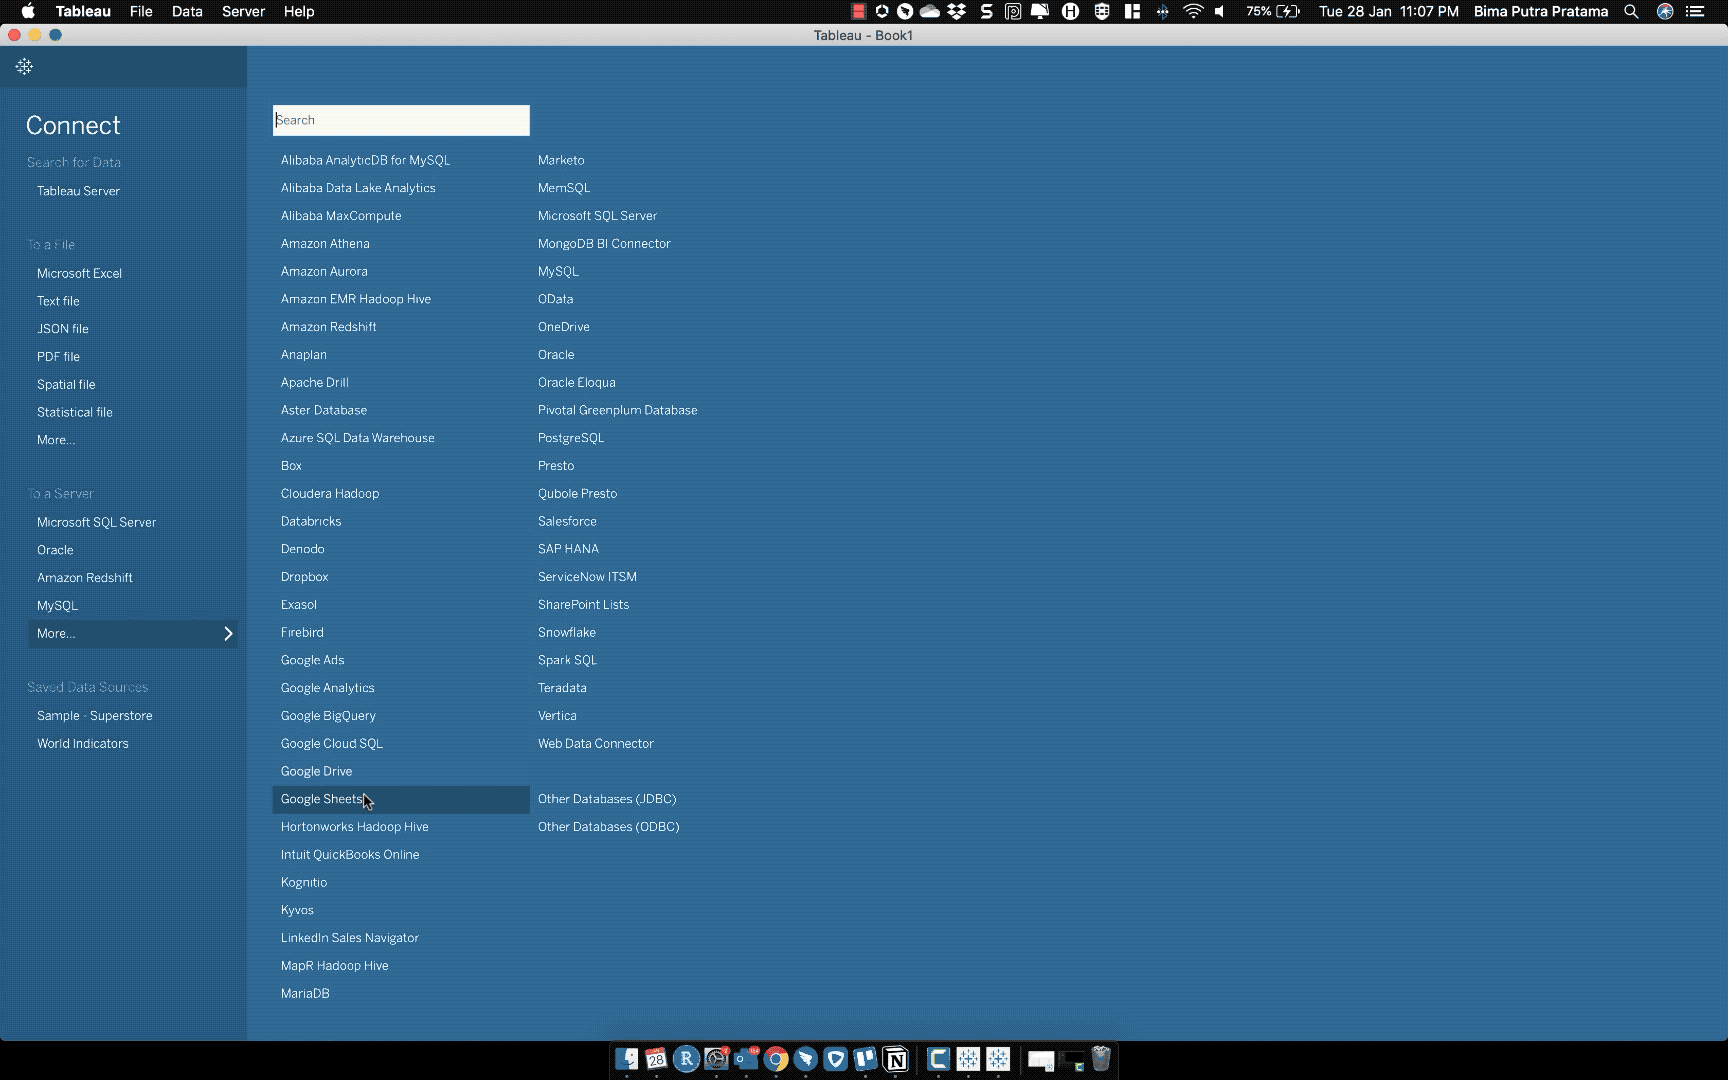Open the Server menu
The image size is (1728, 1080).
243,12
